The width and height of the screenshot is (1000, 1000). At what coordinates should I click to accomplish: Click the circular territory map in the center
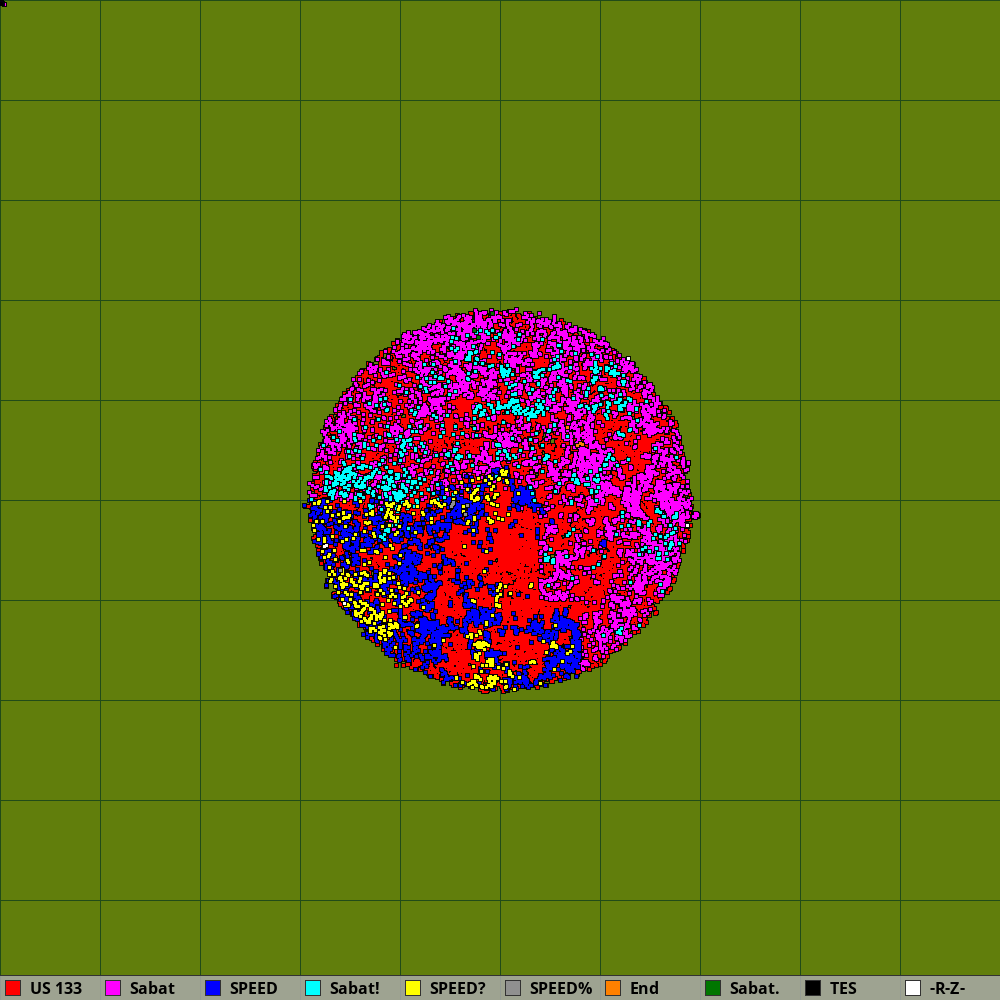(501, 500)
